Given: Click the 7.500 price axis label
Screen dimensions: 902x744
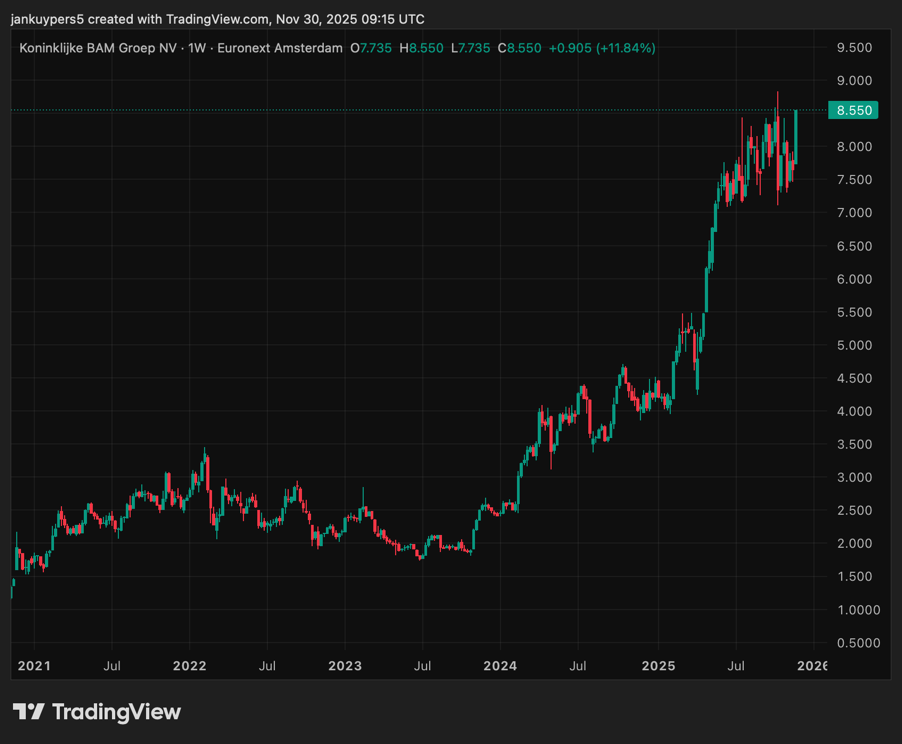Looking at the screenshot, I should click(854, 180).
